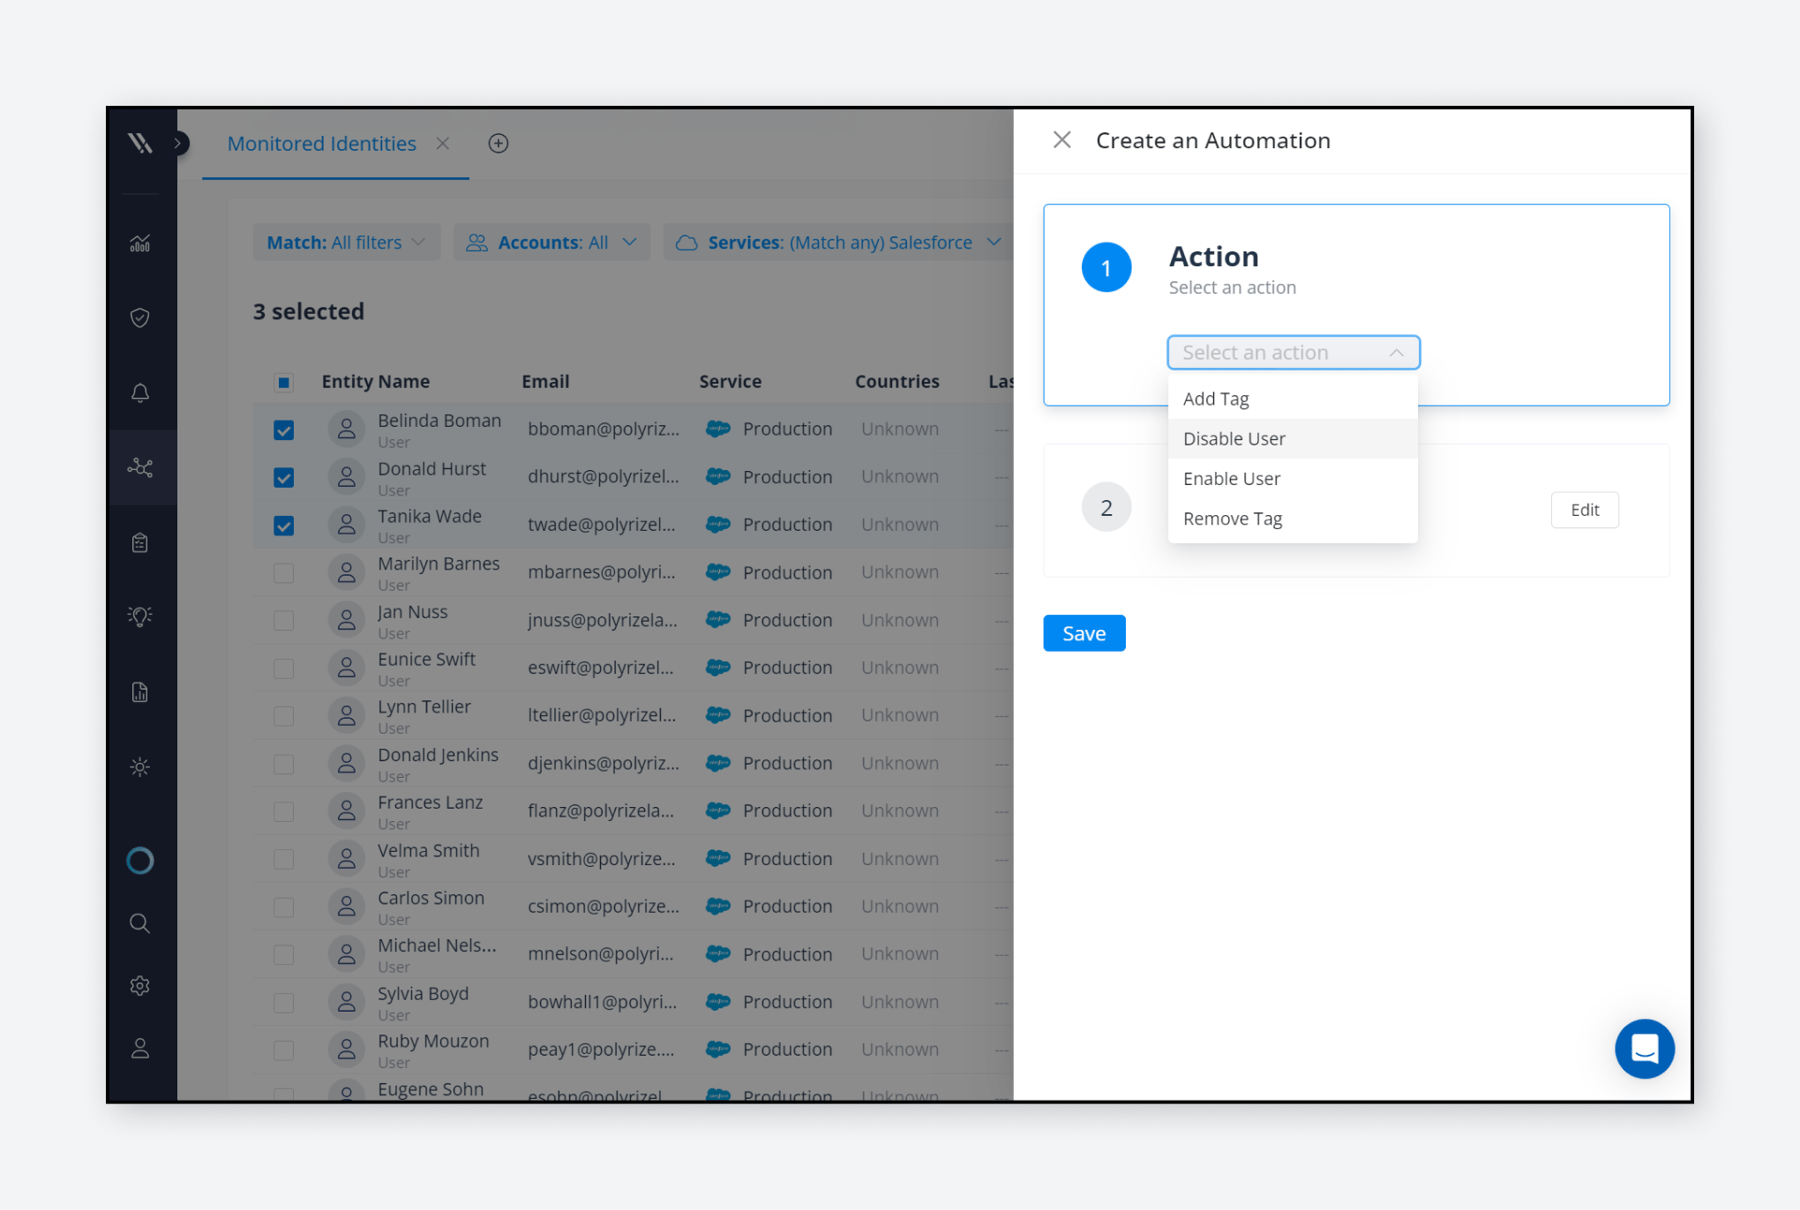
Task: Open the Accounts: All dropdown
Action: click(551, 242)
